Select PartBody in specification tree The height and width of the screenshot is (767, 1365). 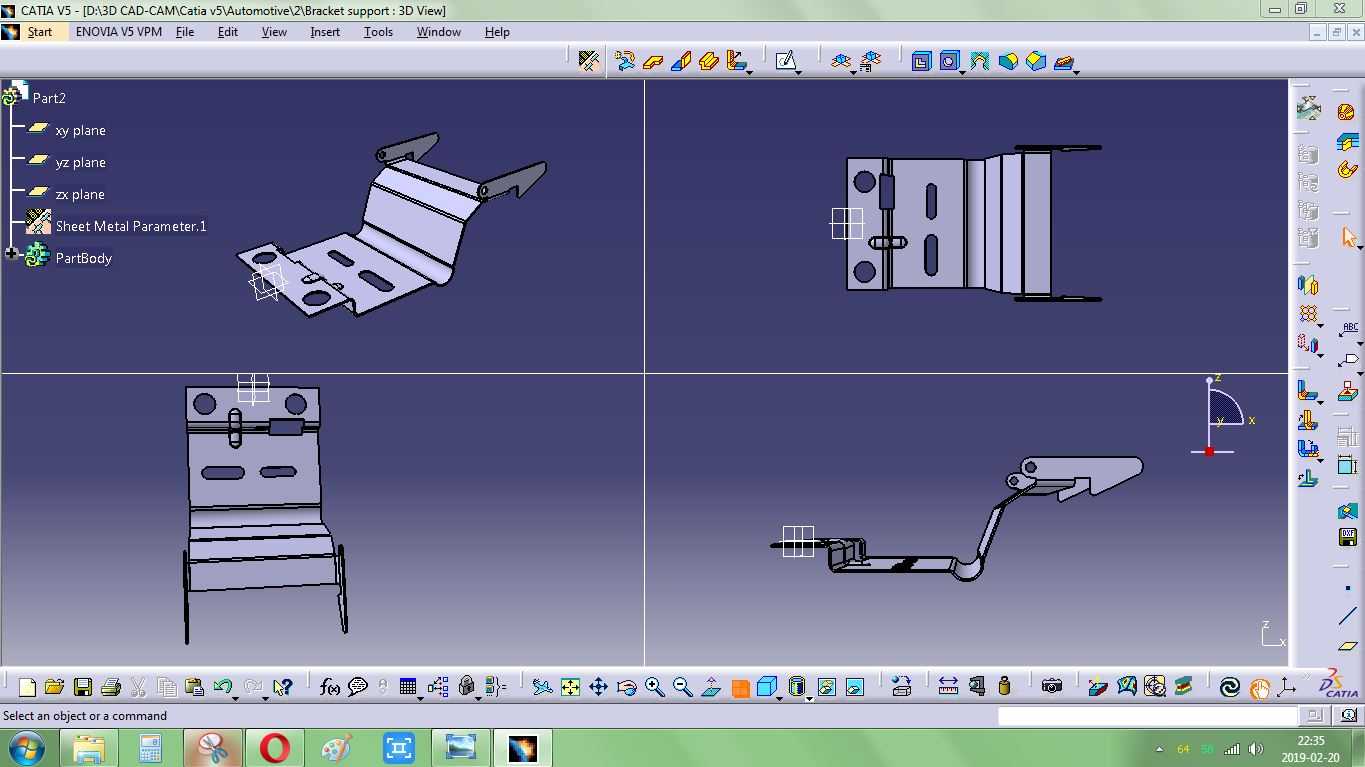coord(84,258)
